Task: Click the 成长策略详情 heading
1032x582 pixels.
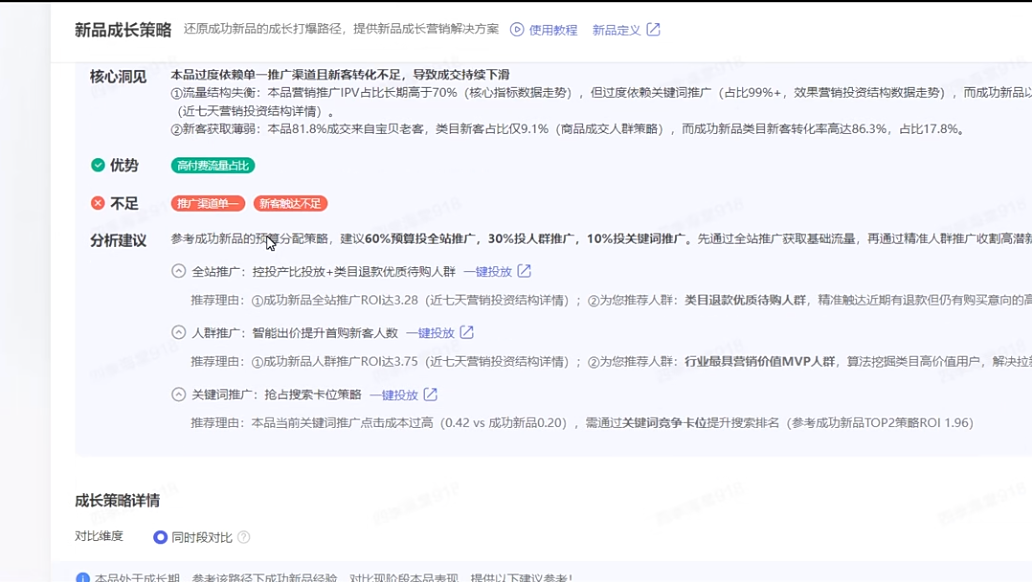Action: click(117, 500)
